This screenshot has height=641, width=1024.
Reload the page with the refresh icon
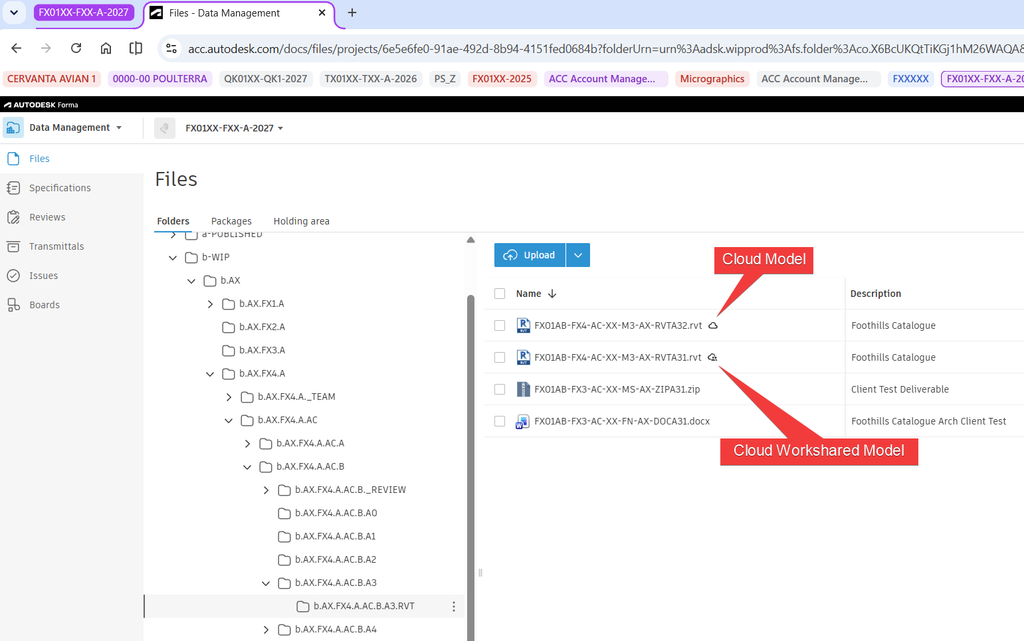pyautogui.click(x=76, y=48)
